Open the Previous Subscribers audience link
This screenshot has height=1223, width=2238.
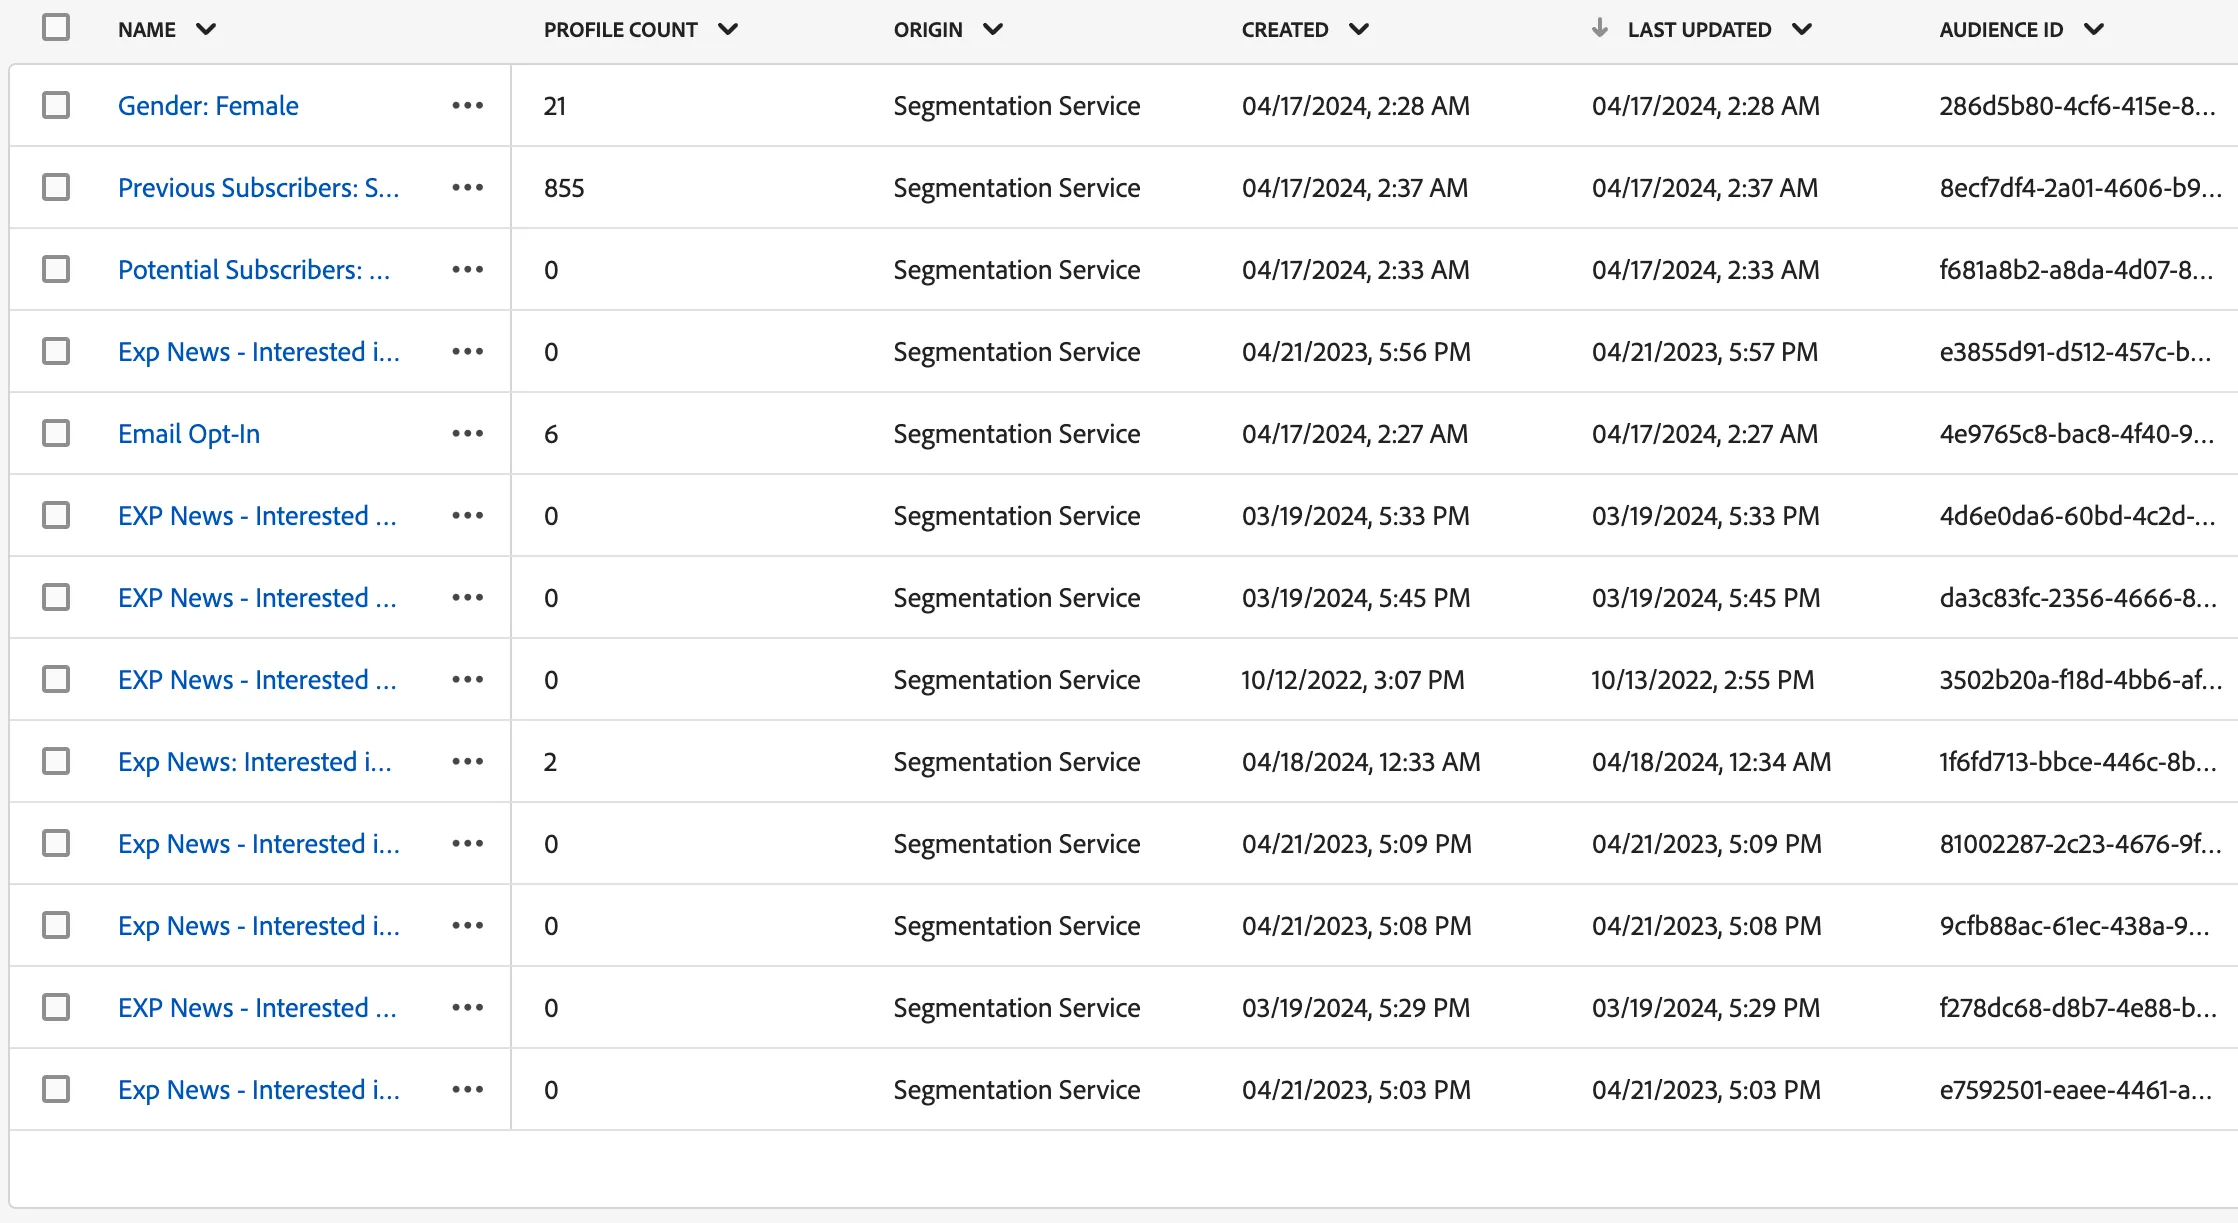point(258,187)
